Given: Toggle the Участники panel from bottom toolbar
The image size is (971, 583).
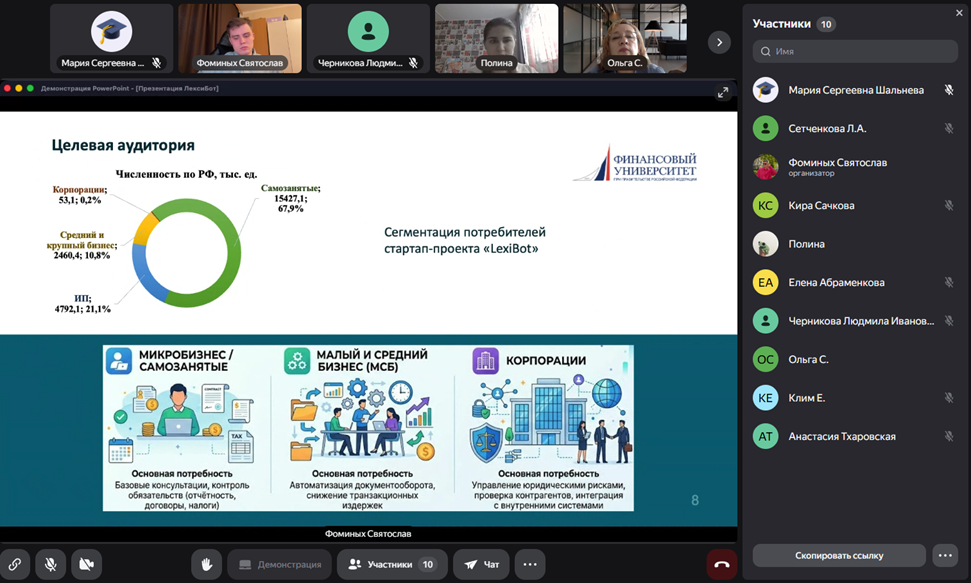Looking at the screenshot, I should click(x=391, y=564).
